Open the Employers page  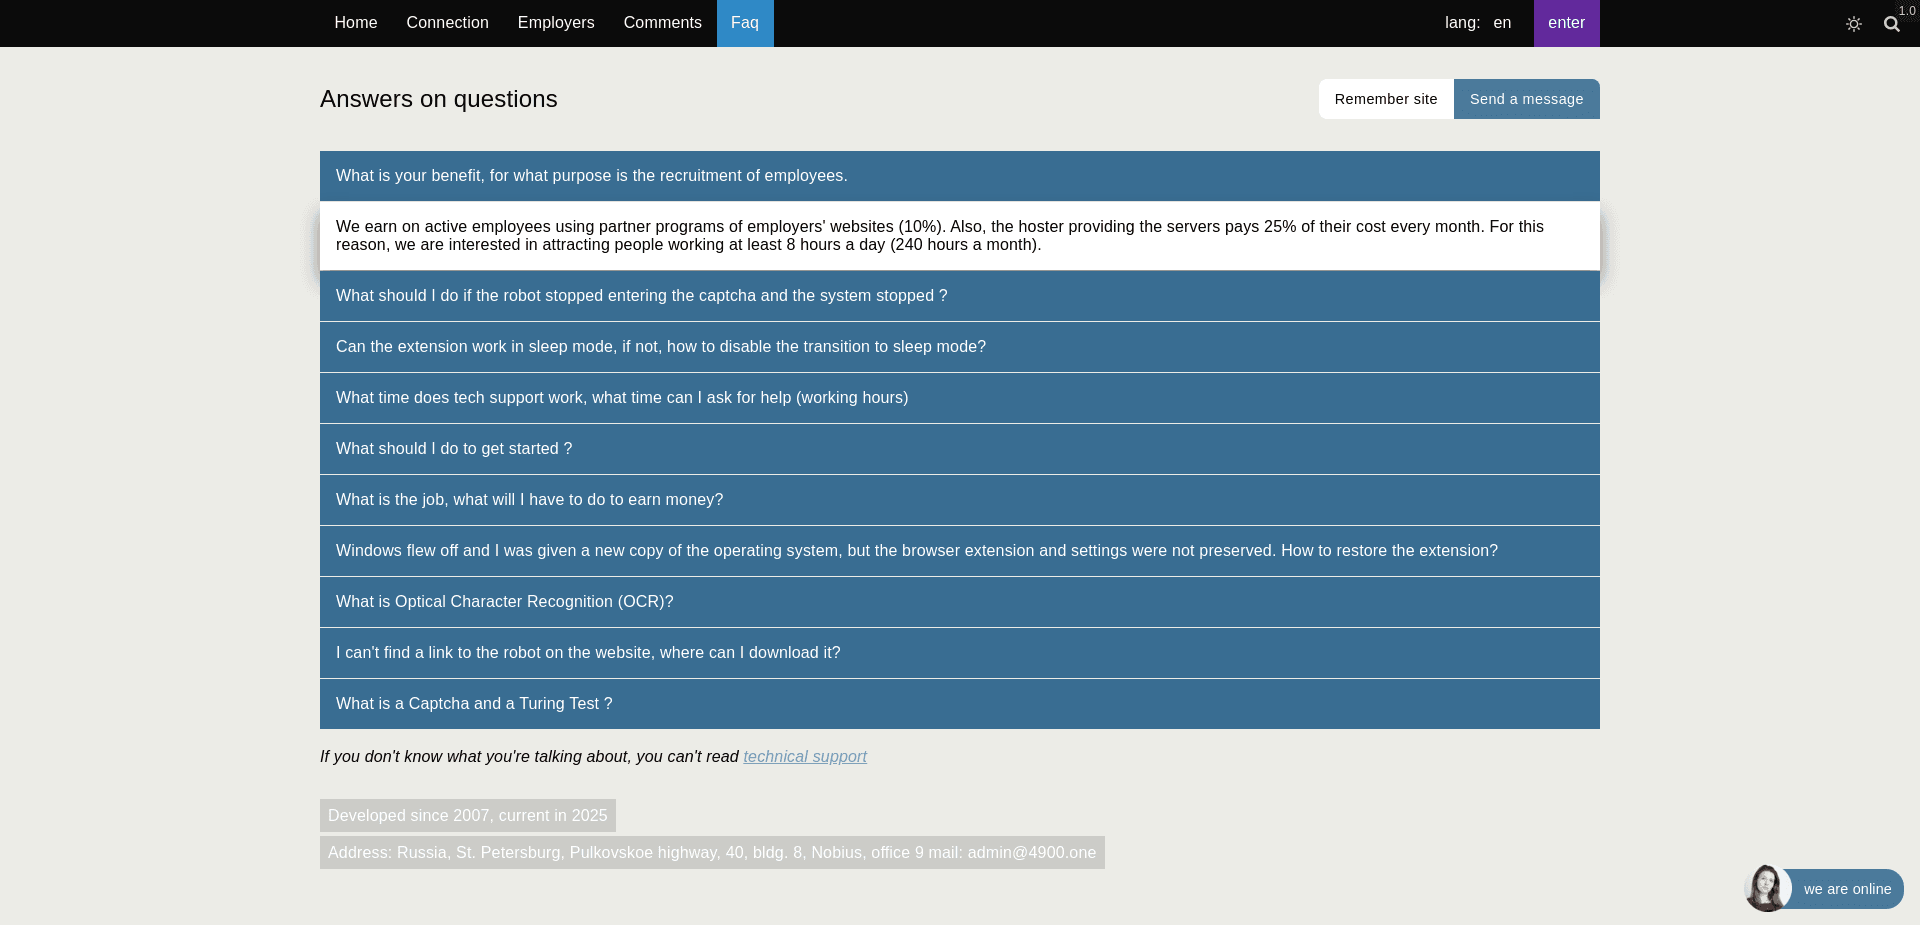click(x=556, y=23)
